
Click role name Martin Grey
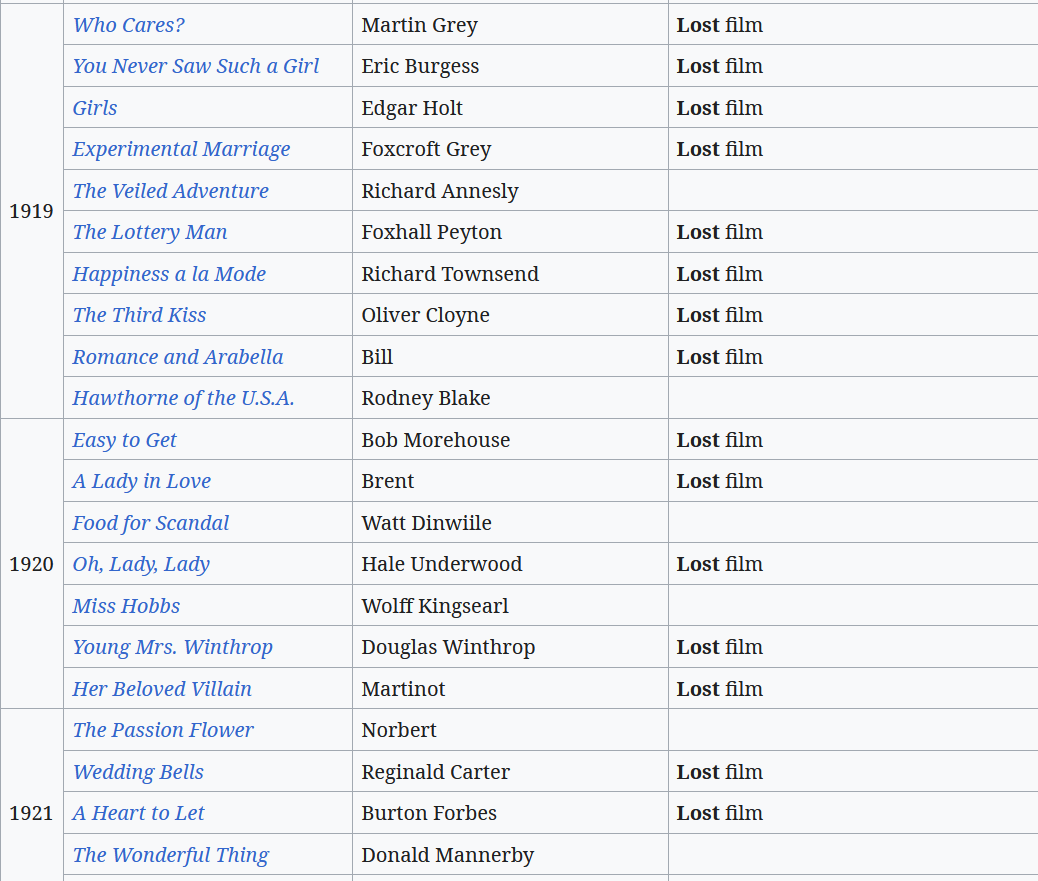point(420,25)
